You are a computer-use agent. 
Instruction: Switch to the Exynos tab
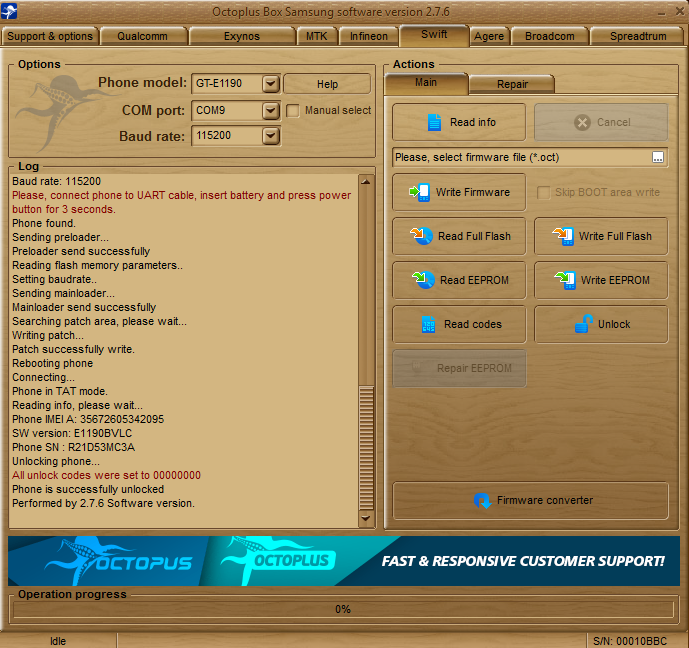tap(242, 36)
